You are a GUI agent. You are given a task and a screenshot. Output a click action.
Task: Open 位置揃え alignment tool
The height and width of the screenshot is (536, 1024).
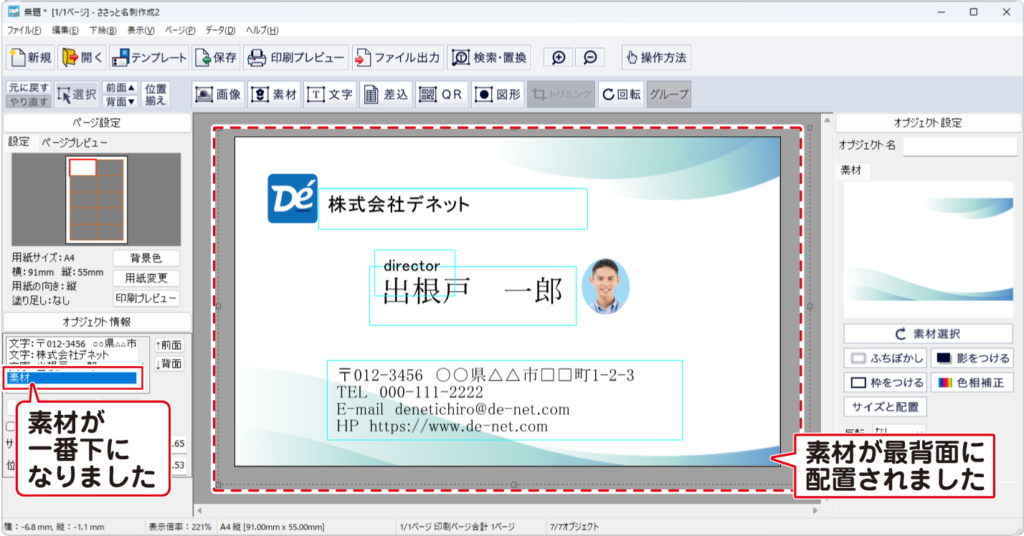155,95
